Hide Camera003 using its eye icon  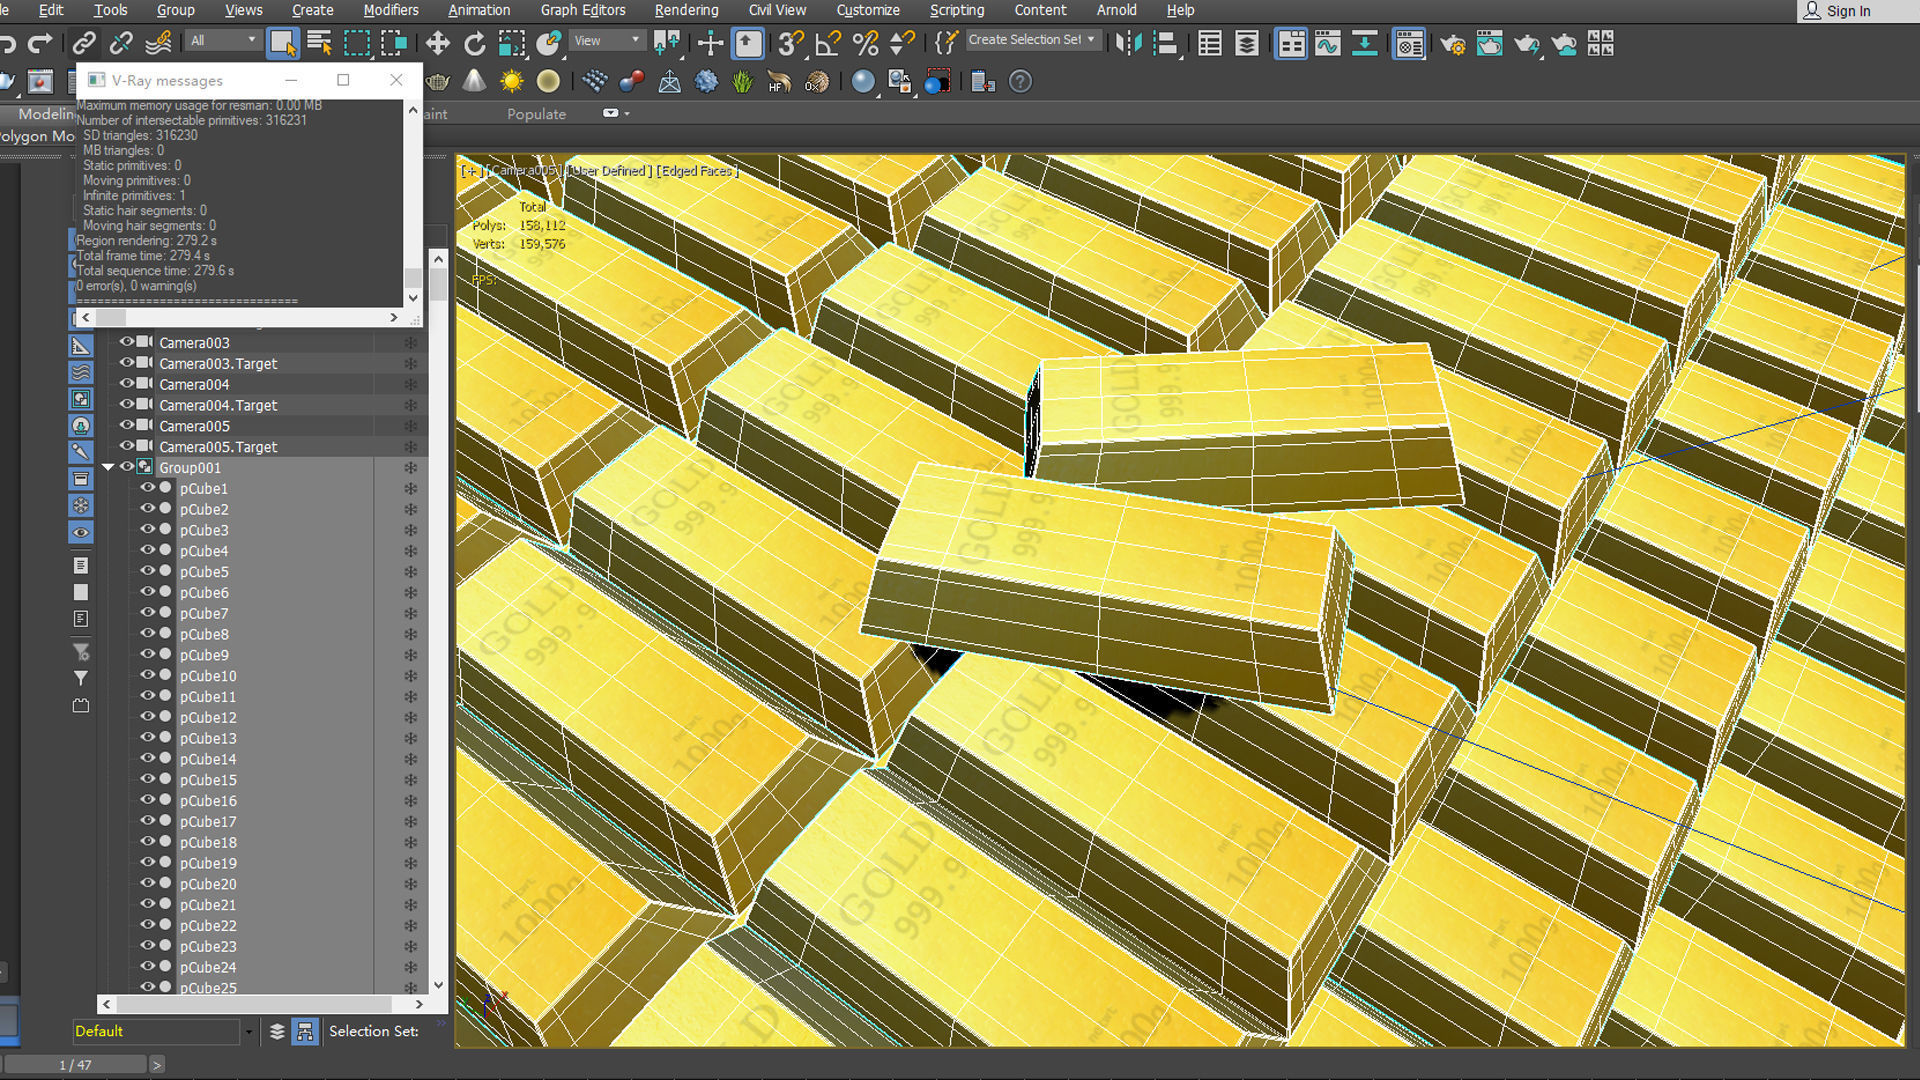pyautogui.click(x=127, y=342)
